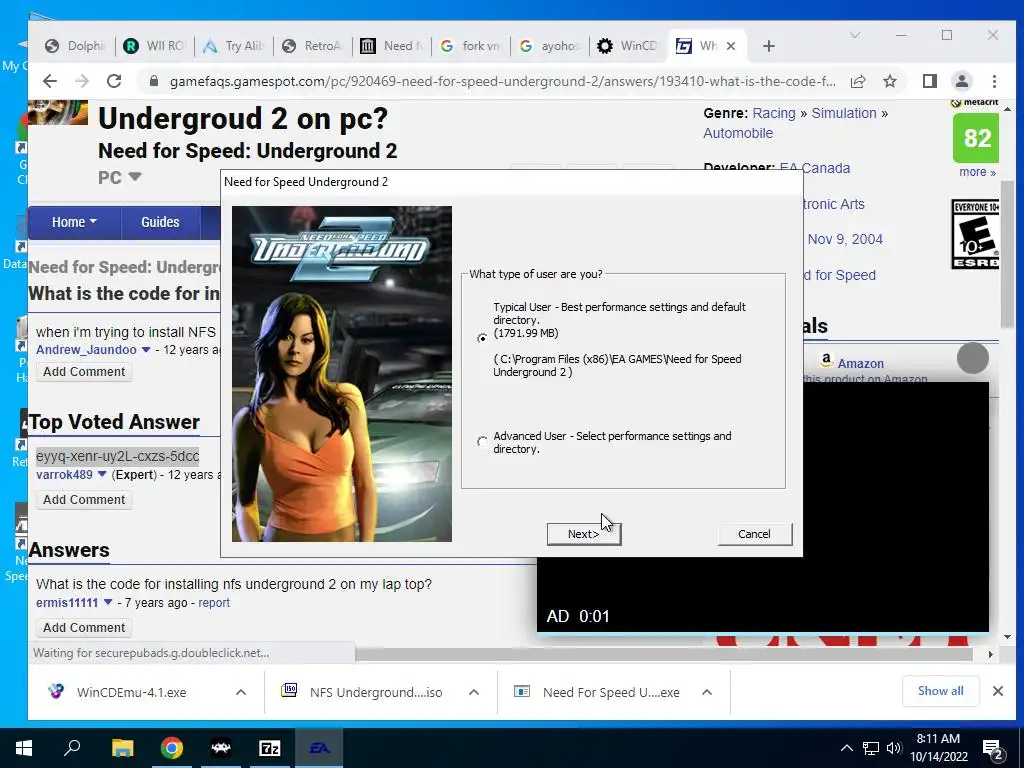
Task: Close the active GameFAQs tab
Action: (731, 46)
